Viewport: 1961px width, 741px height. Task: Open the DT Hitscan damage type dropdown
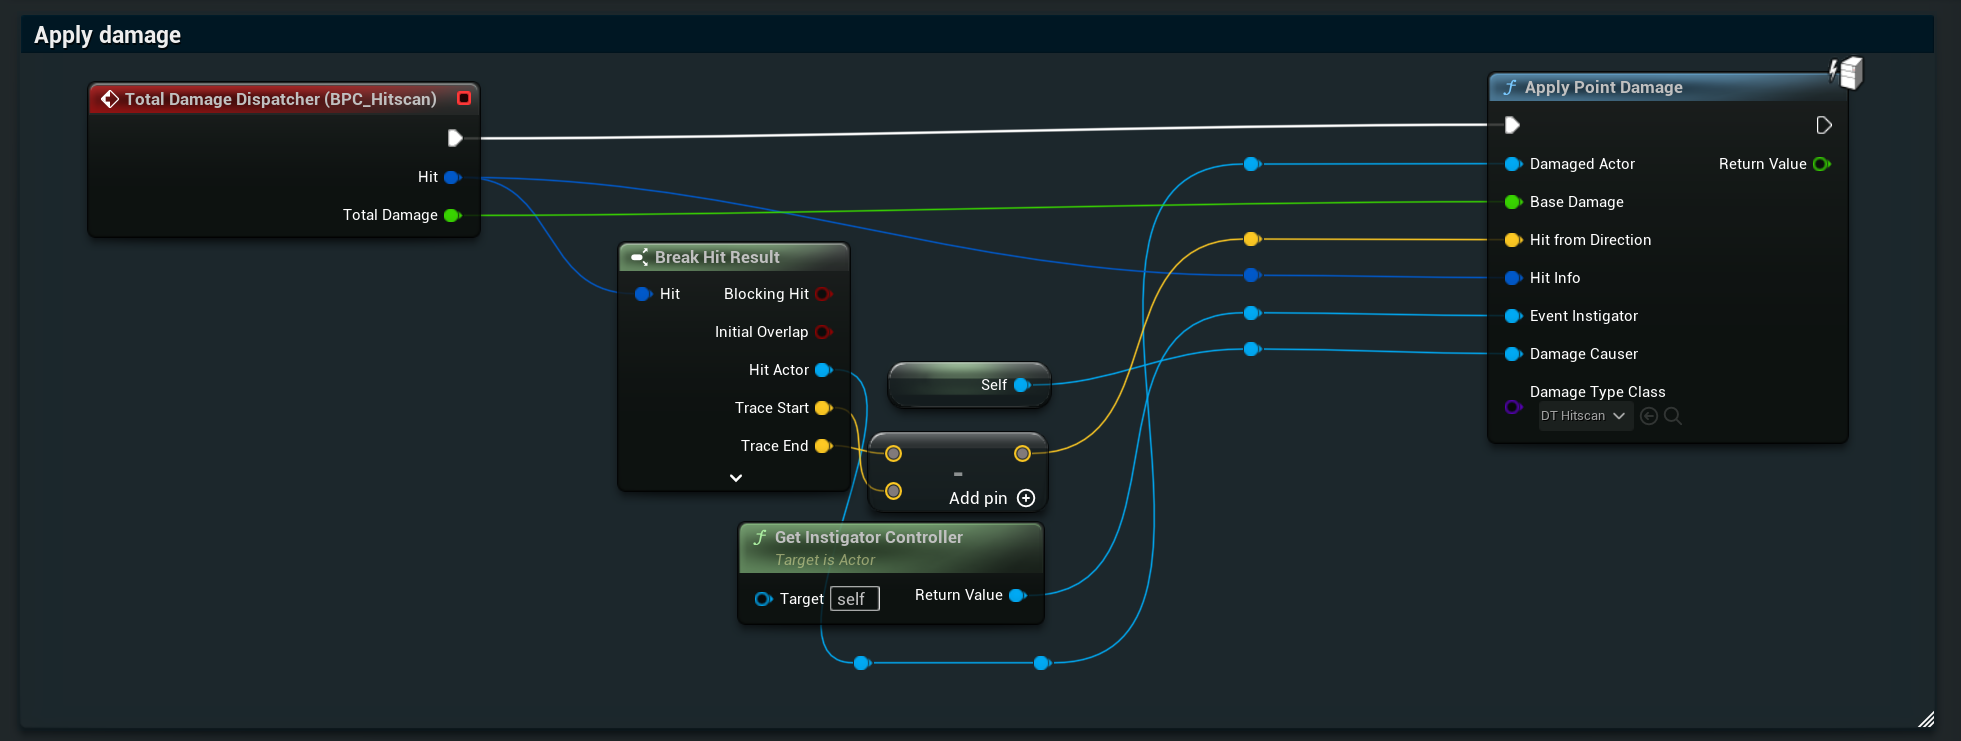(x=1584, y=416)
